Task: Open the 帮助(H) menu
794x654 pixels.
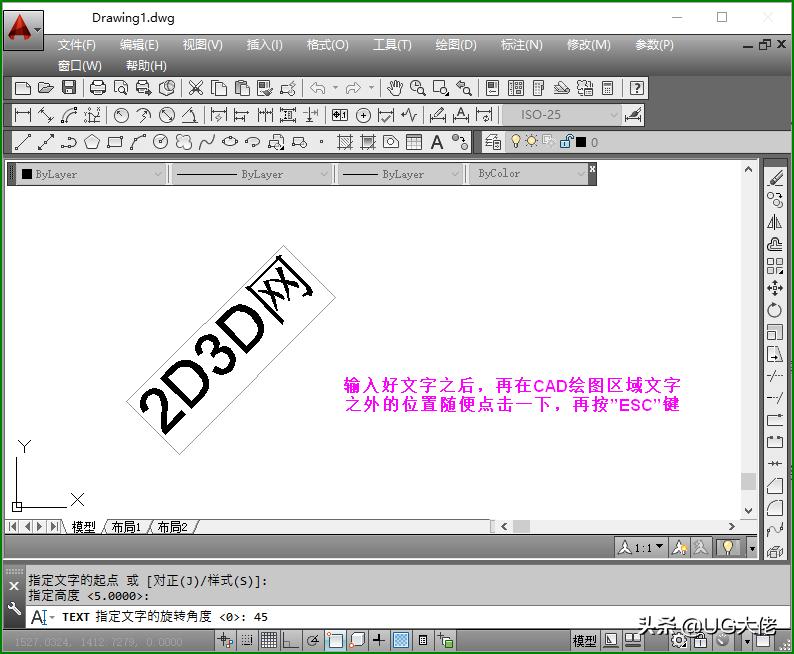Action: coord(146,66)
